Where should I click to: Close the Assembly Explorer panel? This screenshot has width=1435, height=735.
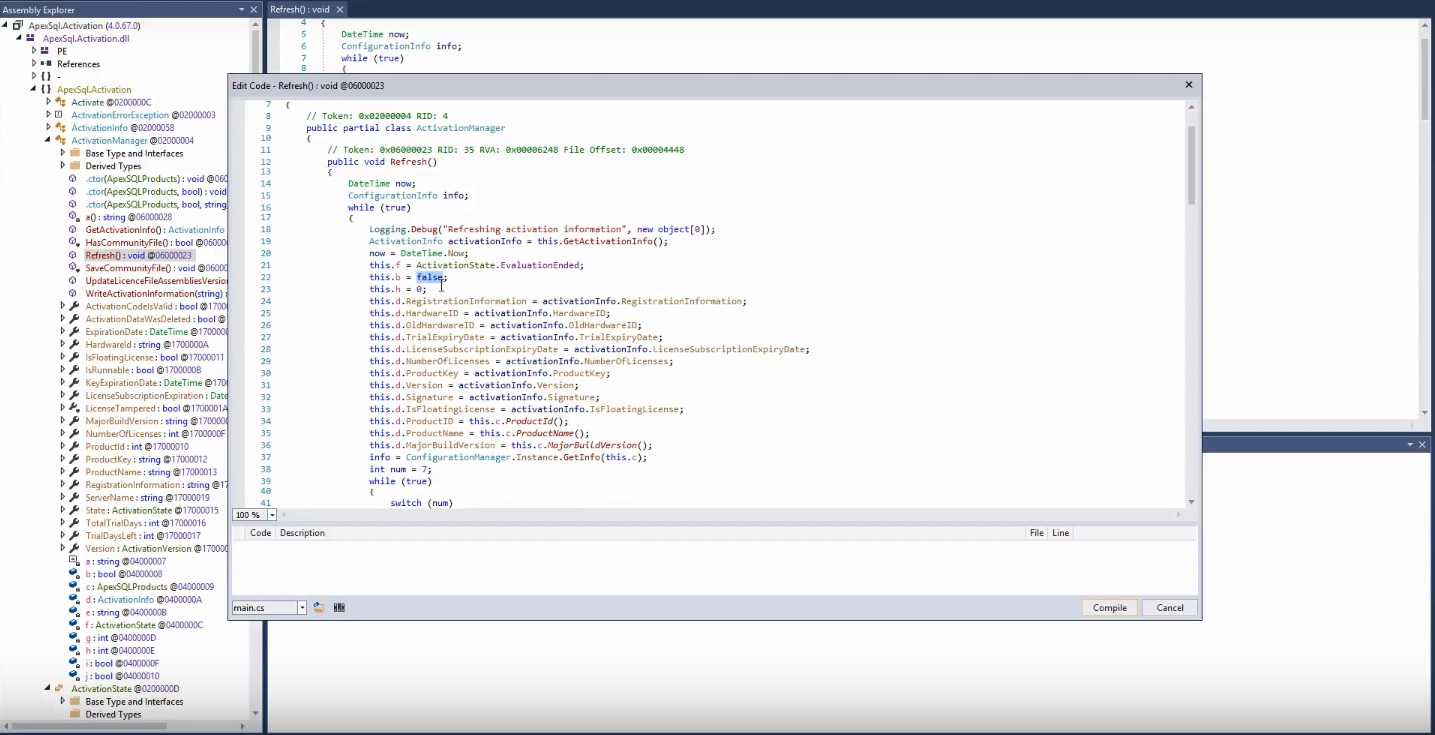pos(256,9)
